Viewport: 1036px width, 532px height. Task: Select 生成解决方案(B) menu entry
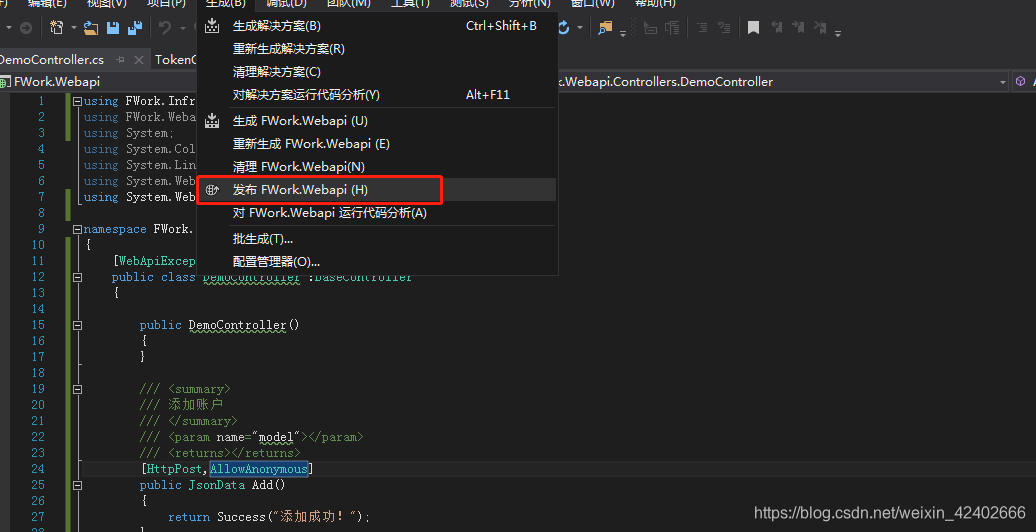pyautogui.click(x=378, y=26)
